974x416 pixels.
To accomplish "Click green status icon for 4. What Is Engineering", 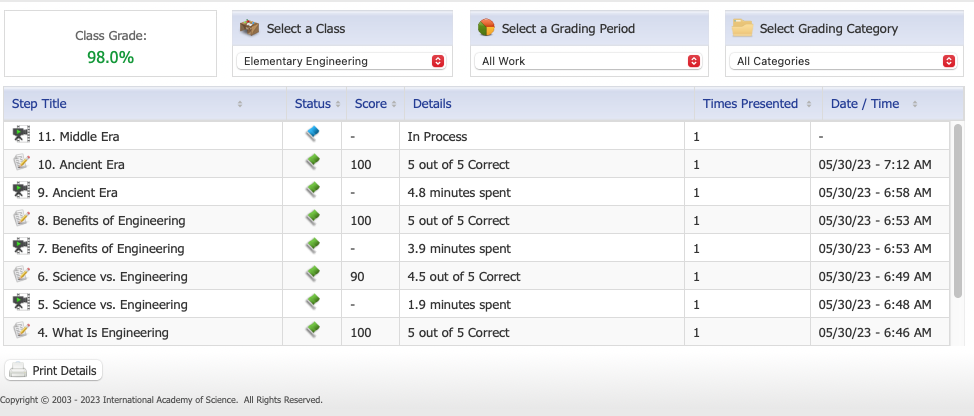I will (x=312, y=330).
